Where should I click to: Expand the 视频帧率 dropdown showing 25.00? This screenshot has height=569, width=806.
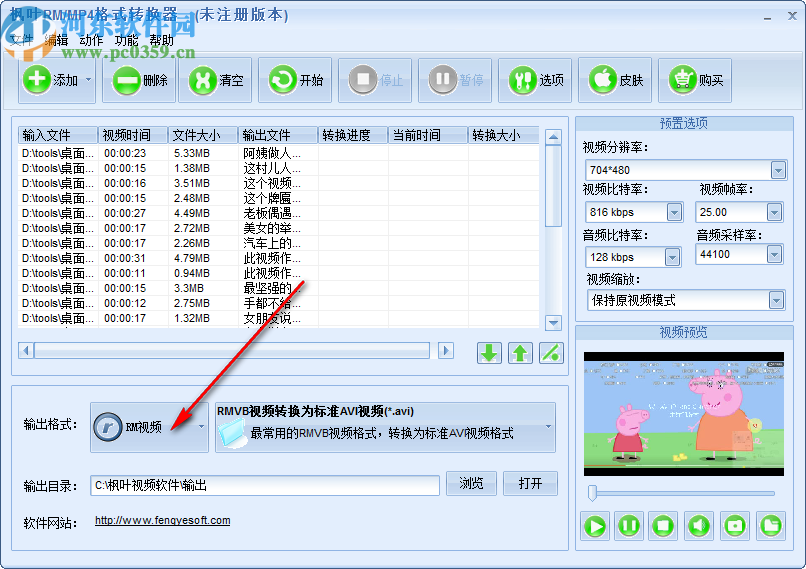774,212
